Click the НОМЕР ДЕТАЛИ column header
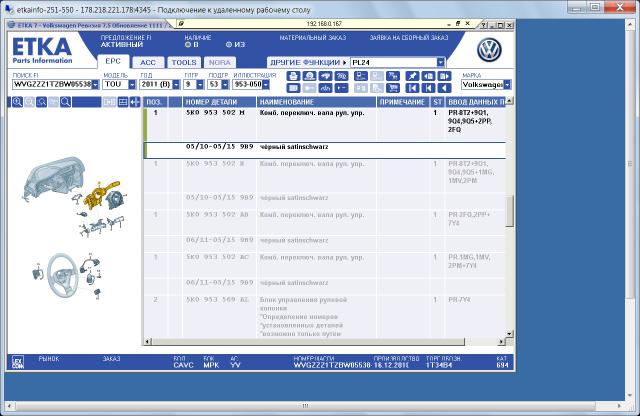Screen dimensions: 640x416 coord(219,102)
